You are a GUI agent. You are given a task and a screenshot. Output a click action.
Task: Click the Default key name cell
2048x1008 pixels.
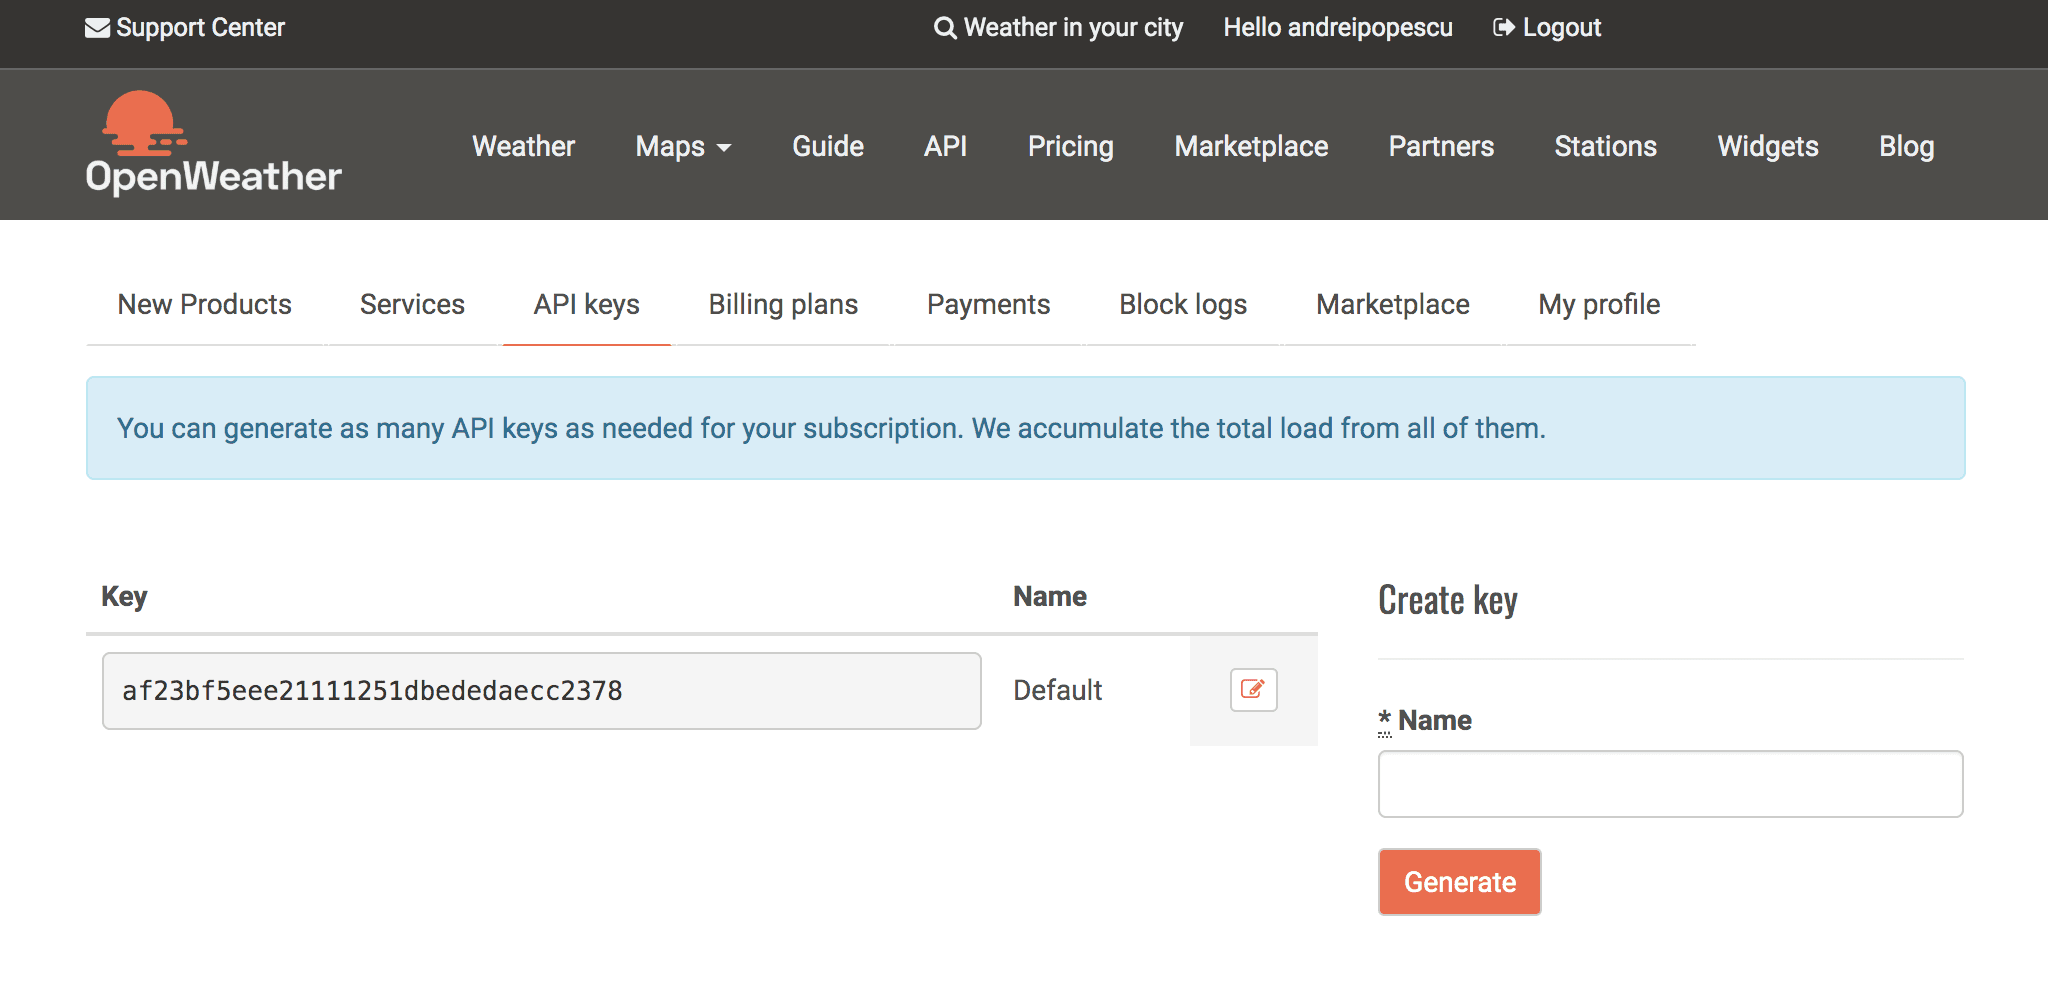(1057, 690)
